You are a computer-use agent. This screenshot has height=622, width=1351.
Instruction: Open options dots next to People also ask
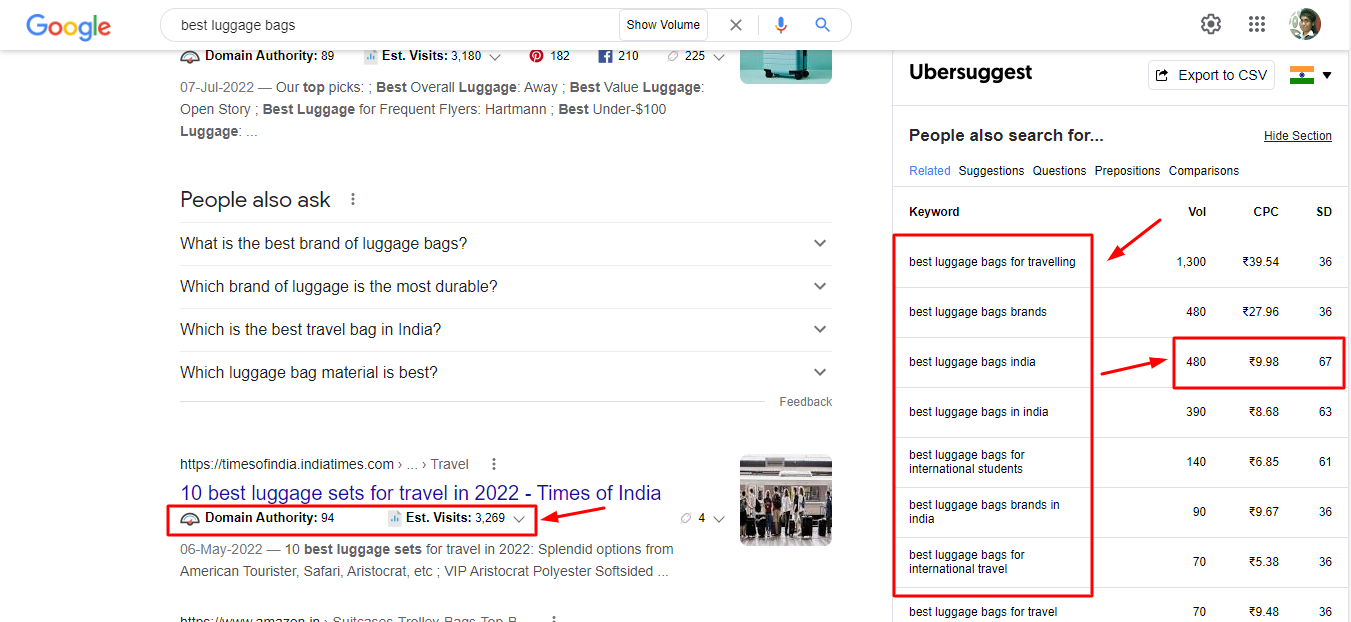coord(353,200)
